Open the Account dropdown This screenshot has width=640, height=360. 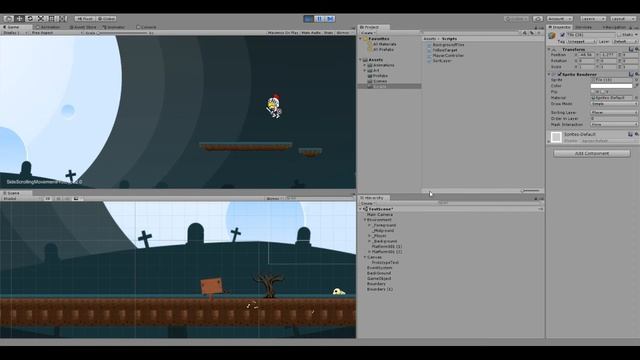click(x=560, y=19)
